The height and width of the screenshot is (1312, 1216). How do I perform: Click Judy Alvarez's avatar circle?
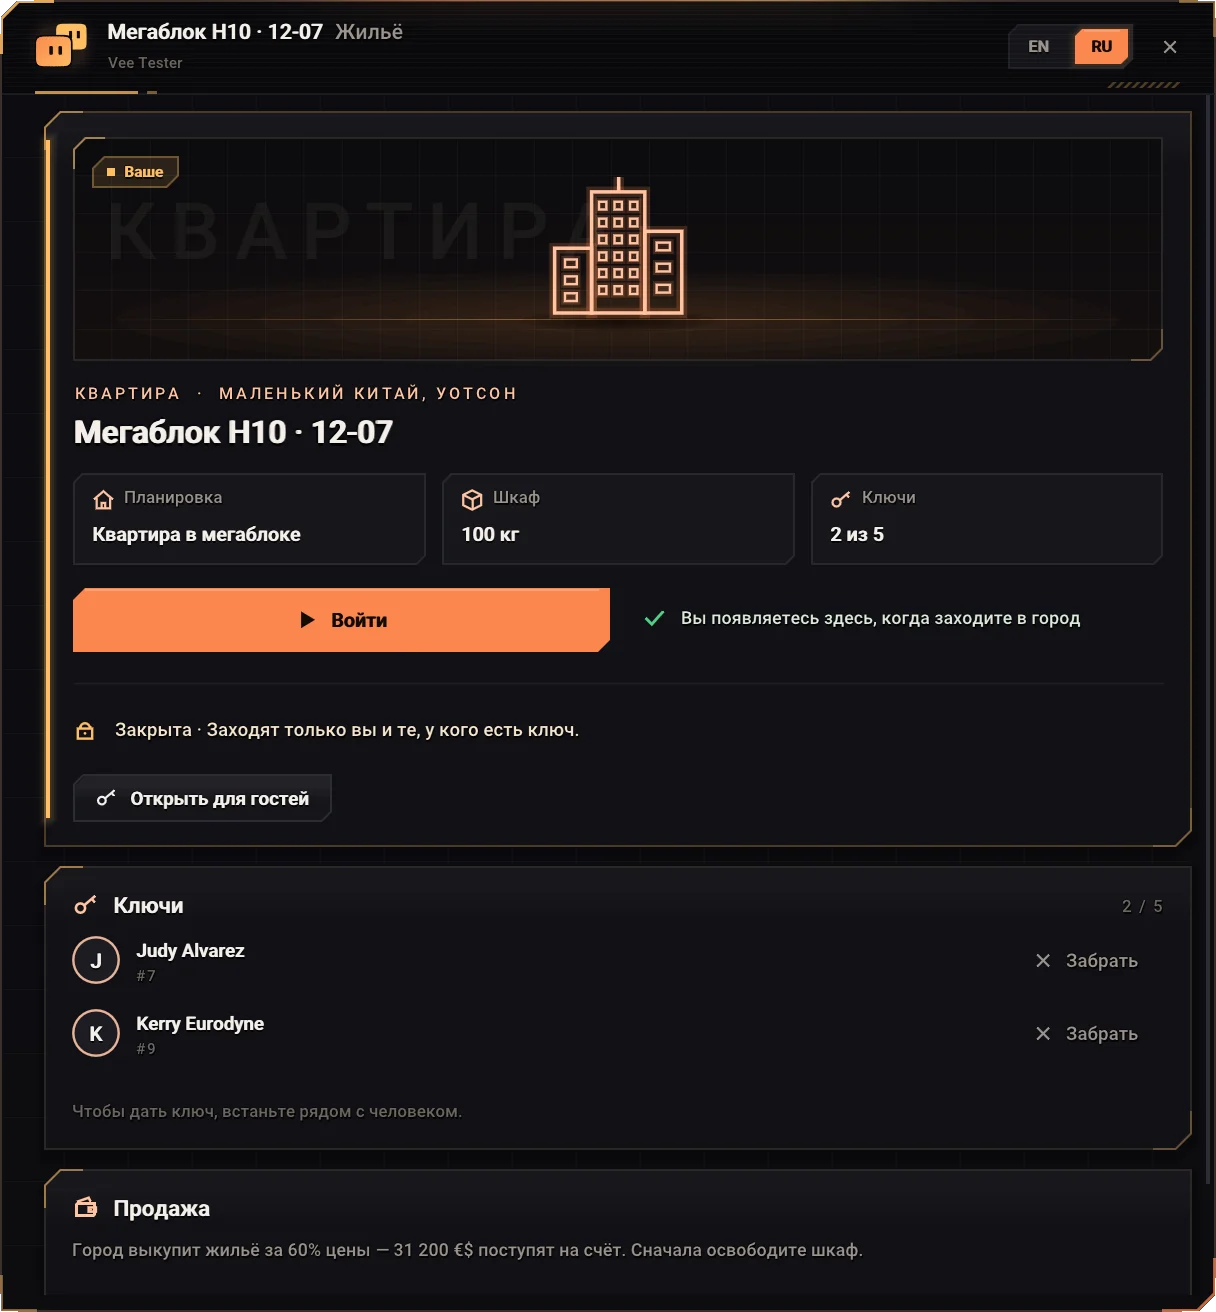(x=96, y=961)
